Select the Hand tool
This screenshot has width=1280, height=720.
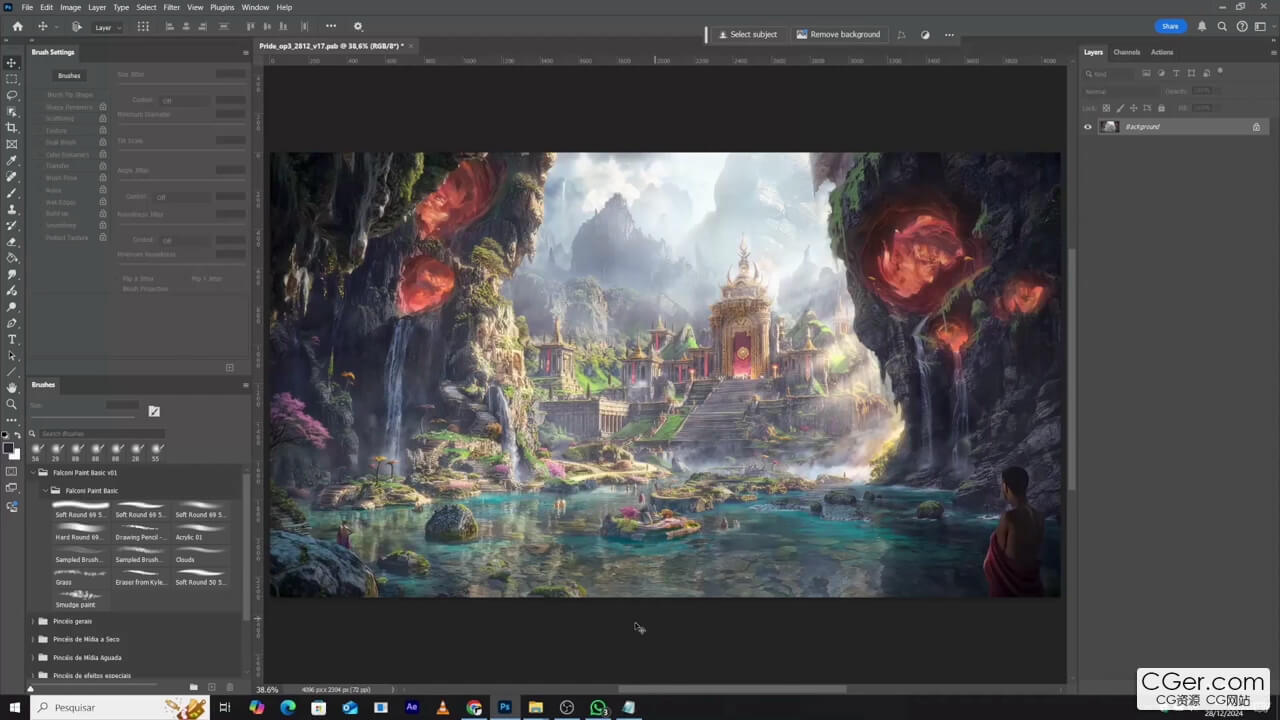tap(12, 388)
